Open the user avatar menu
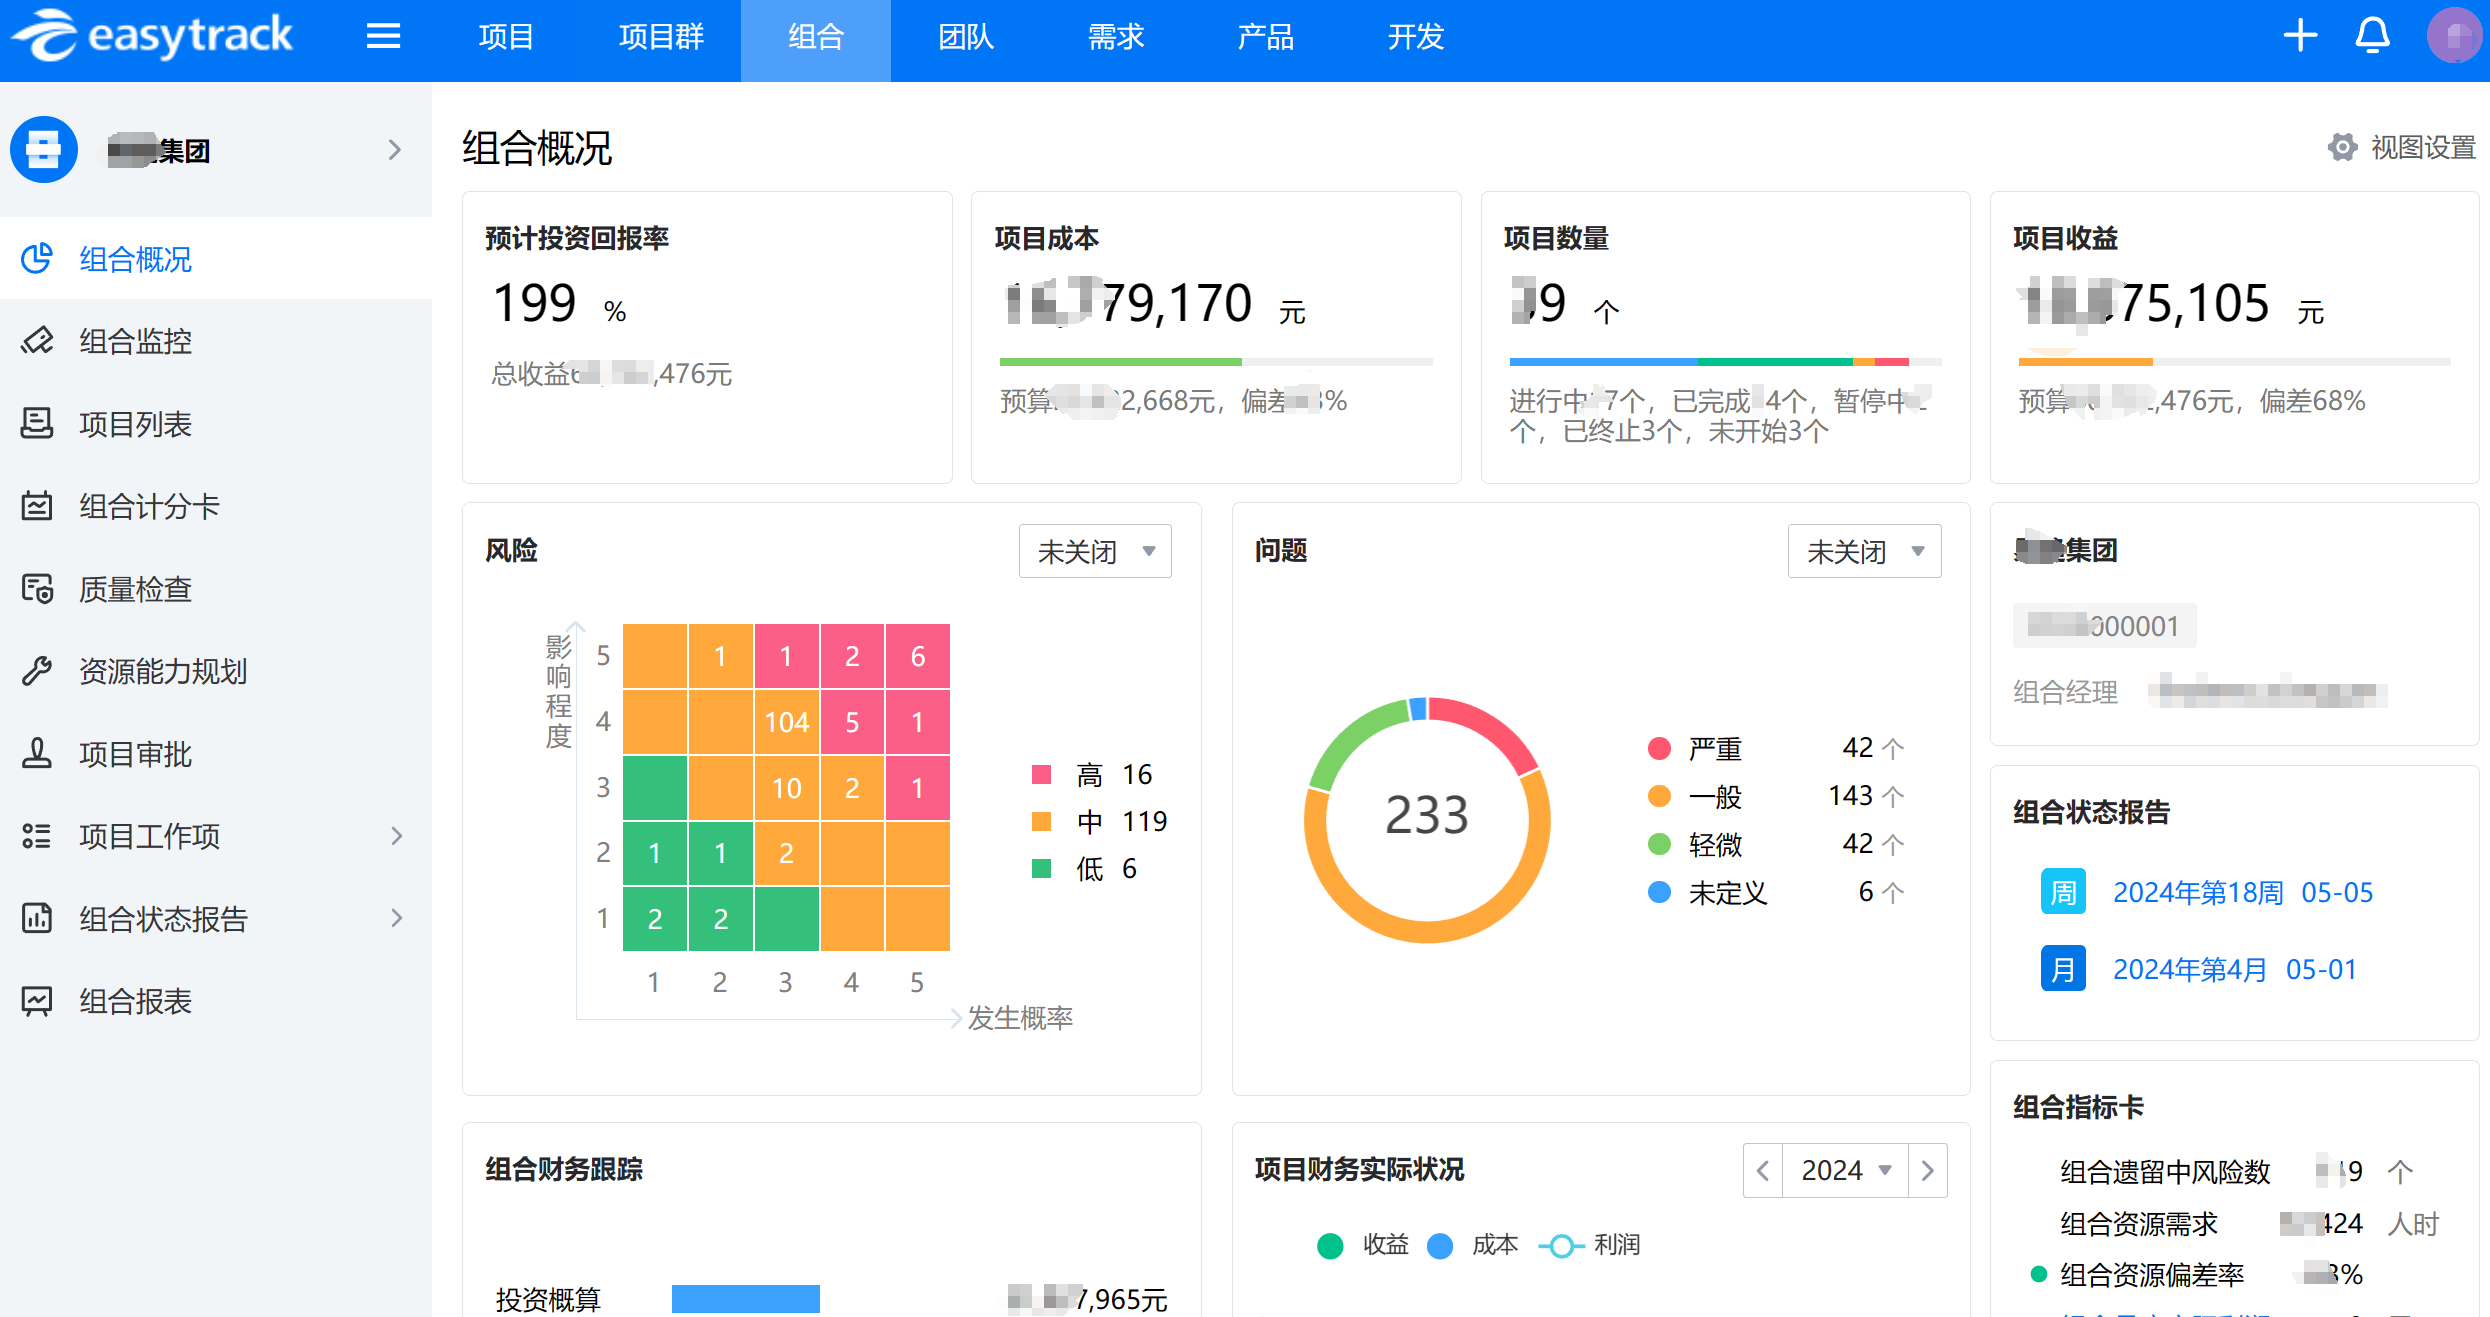This screenshot has width=2490, height=1317. tap(2453, 36)
